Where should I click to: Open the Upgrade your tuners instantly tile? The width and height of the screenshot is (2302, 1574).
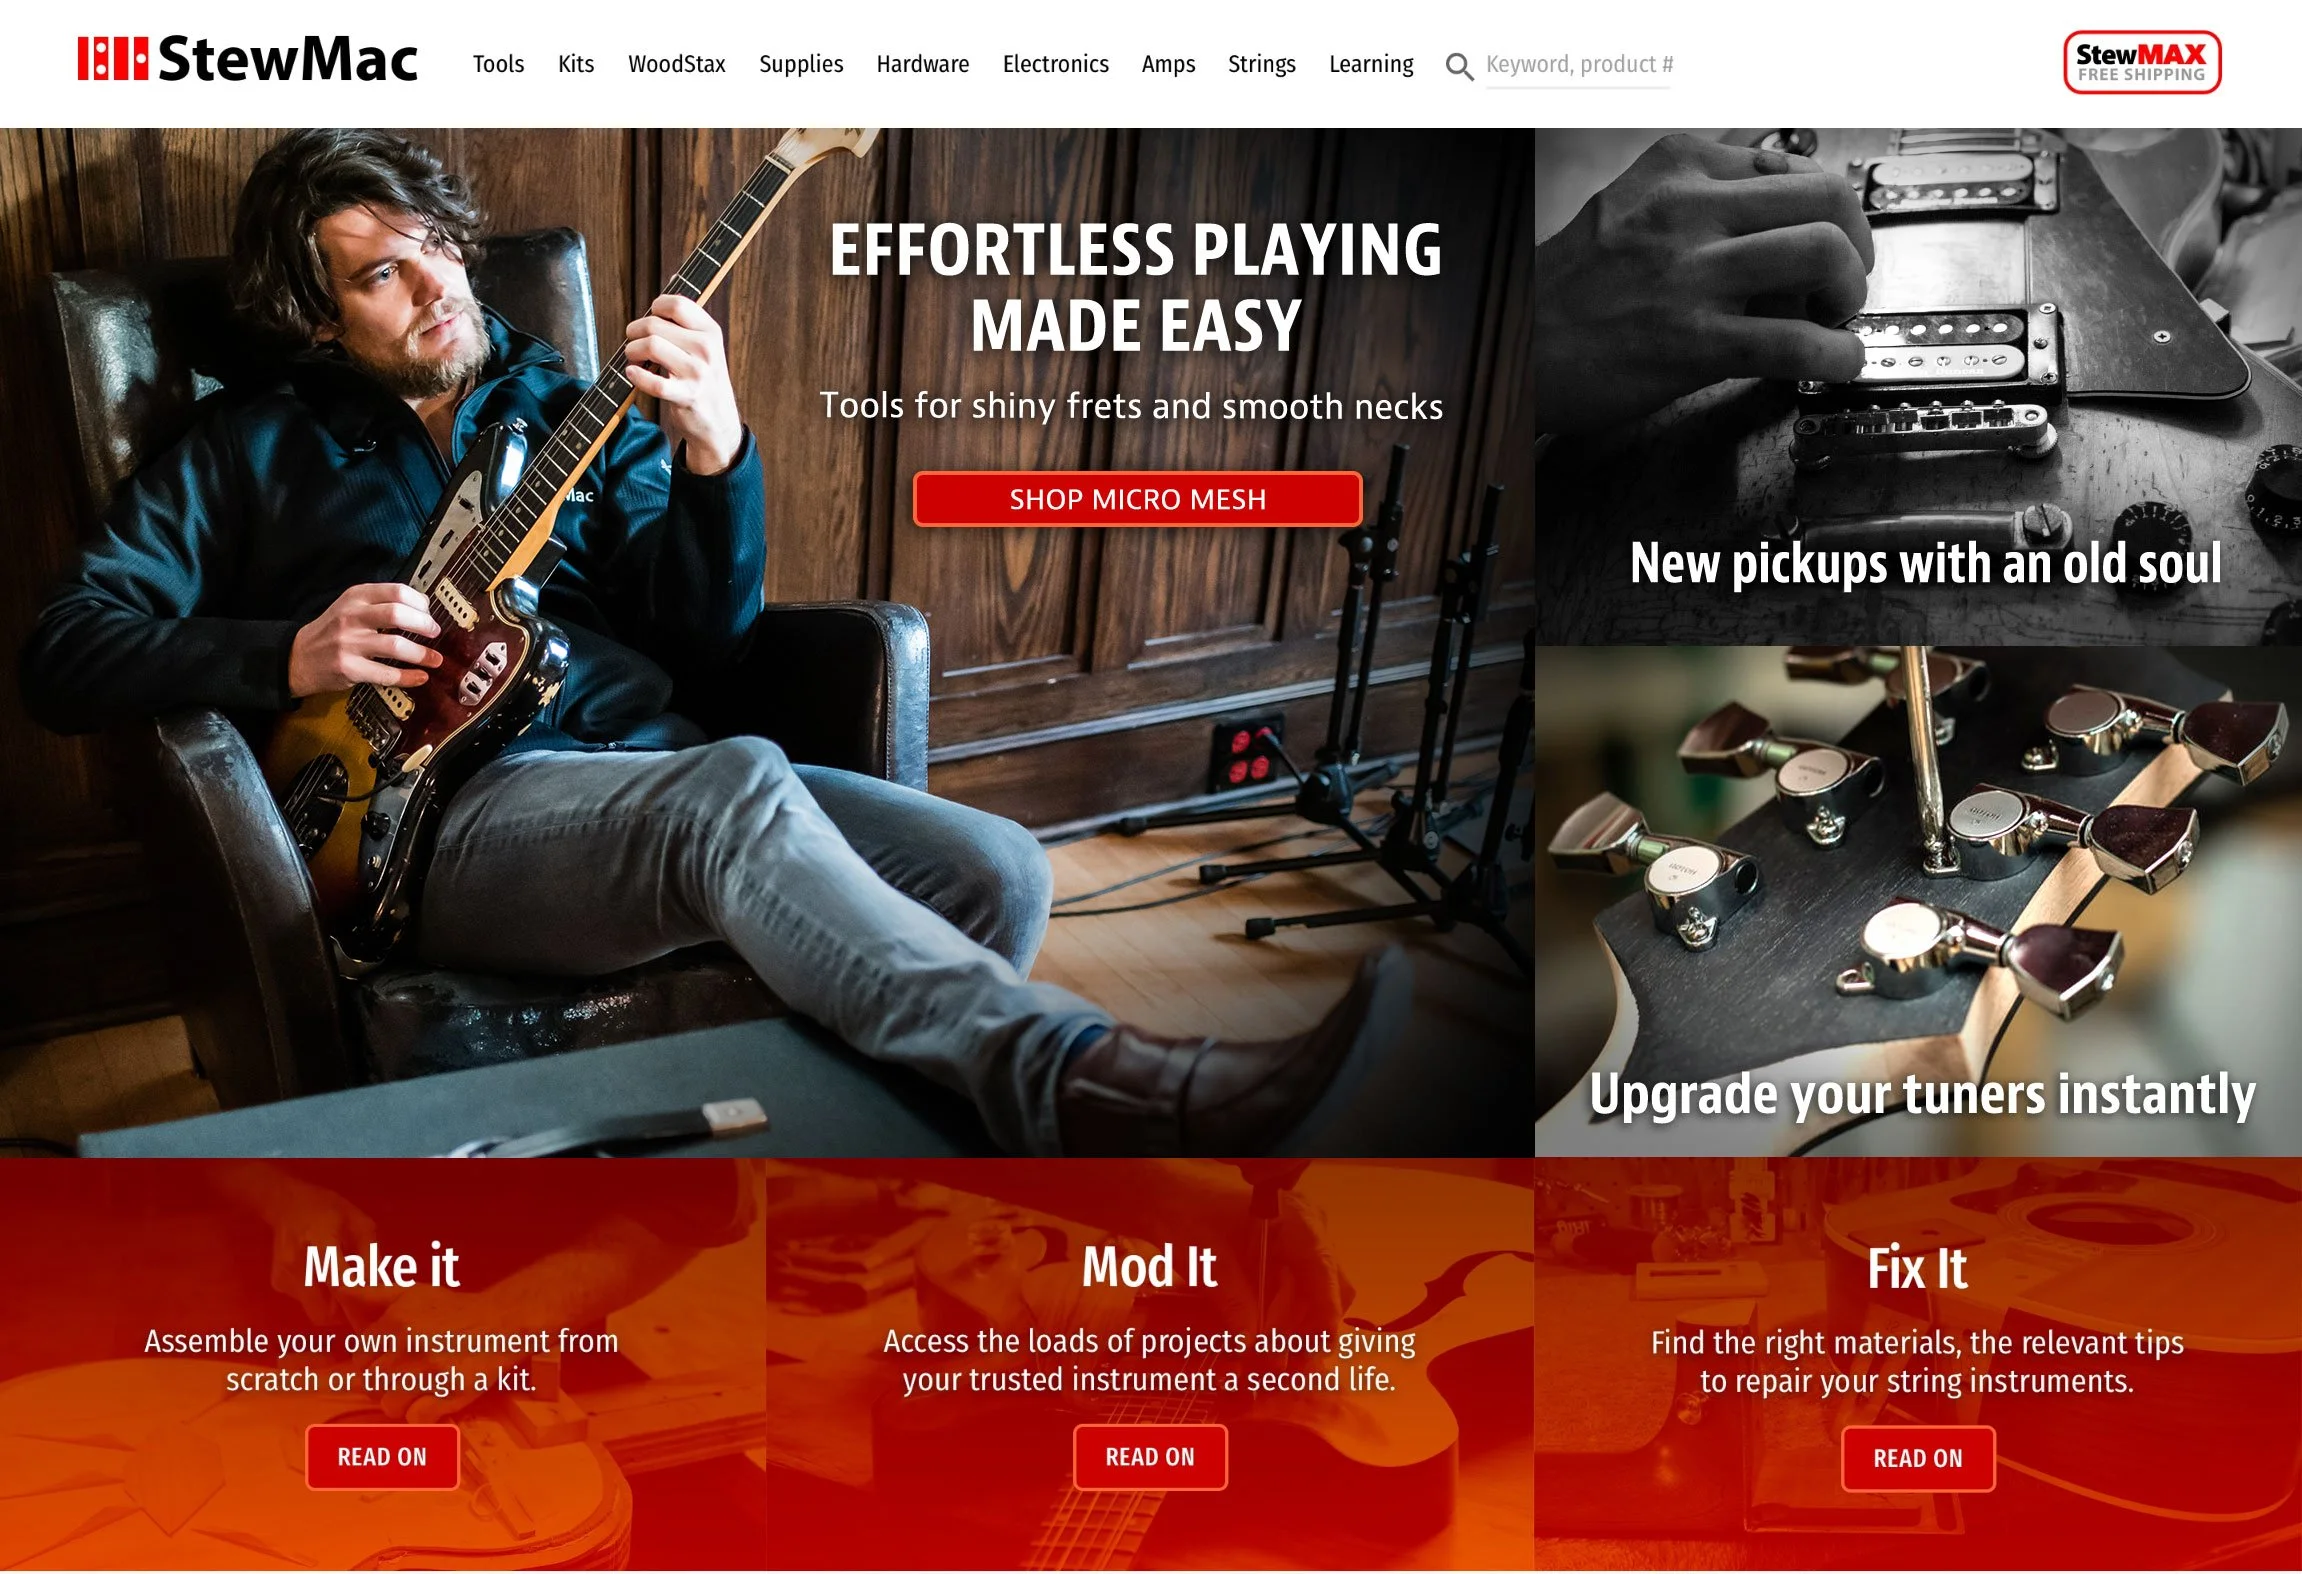click(1918, 901)
